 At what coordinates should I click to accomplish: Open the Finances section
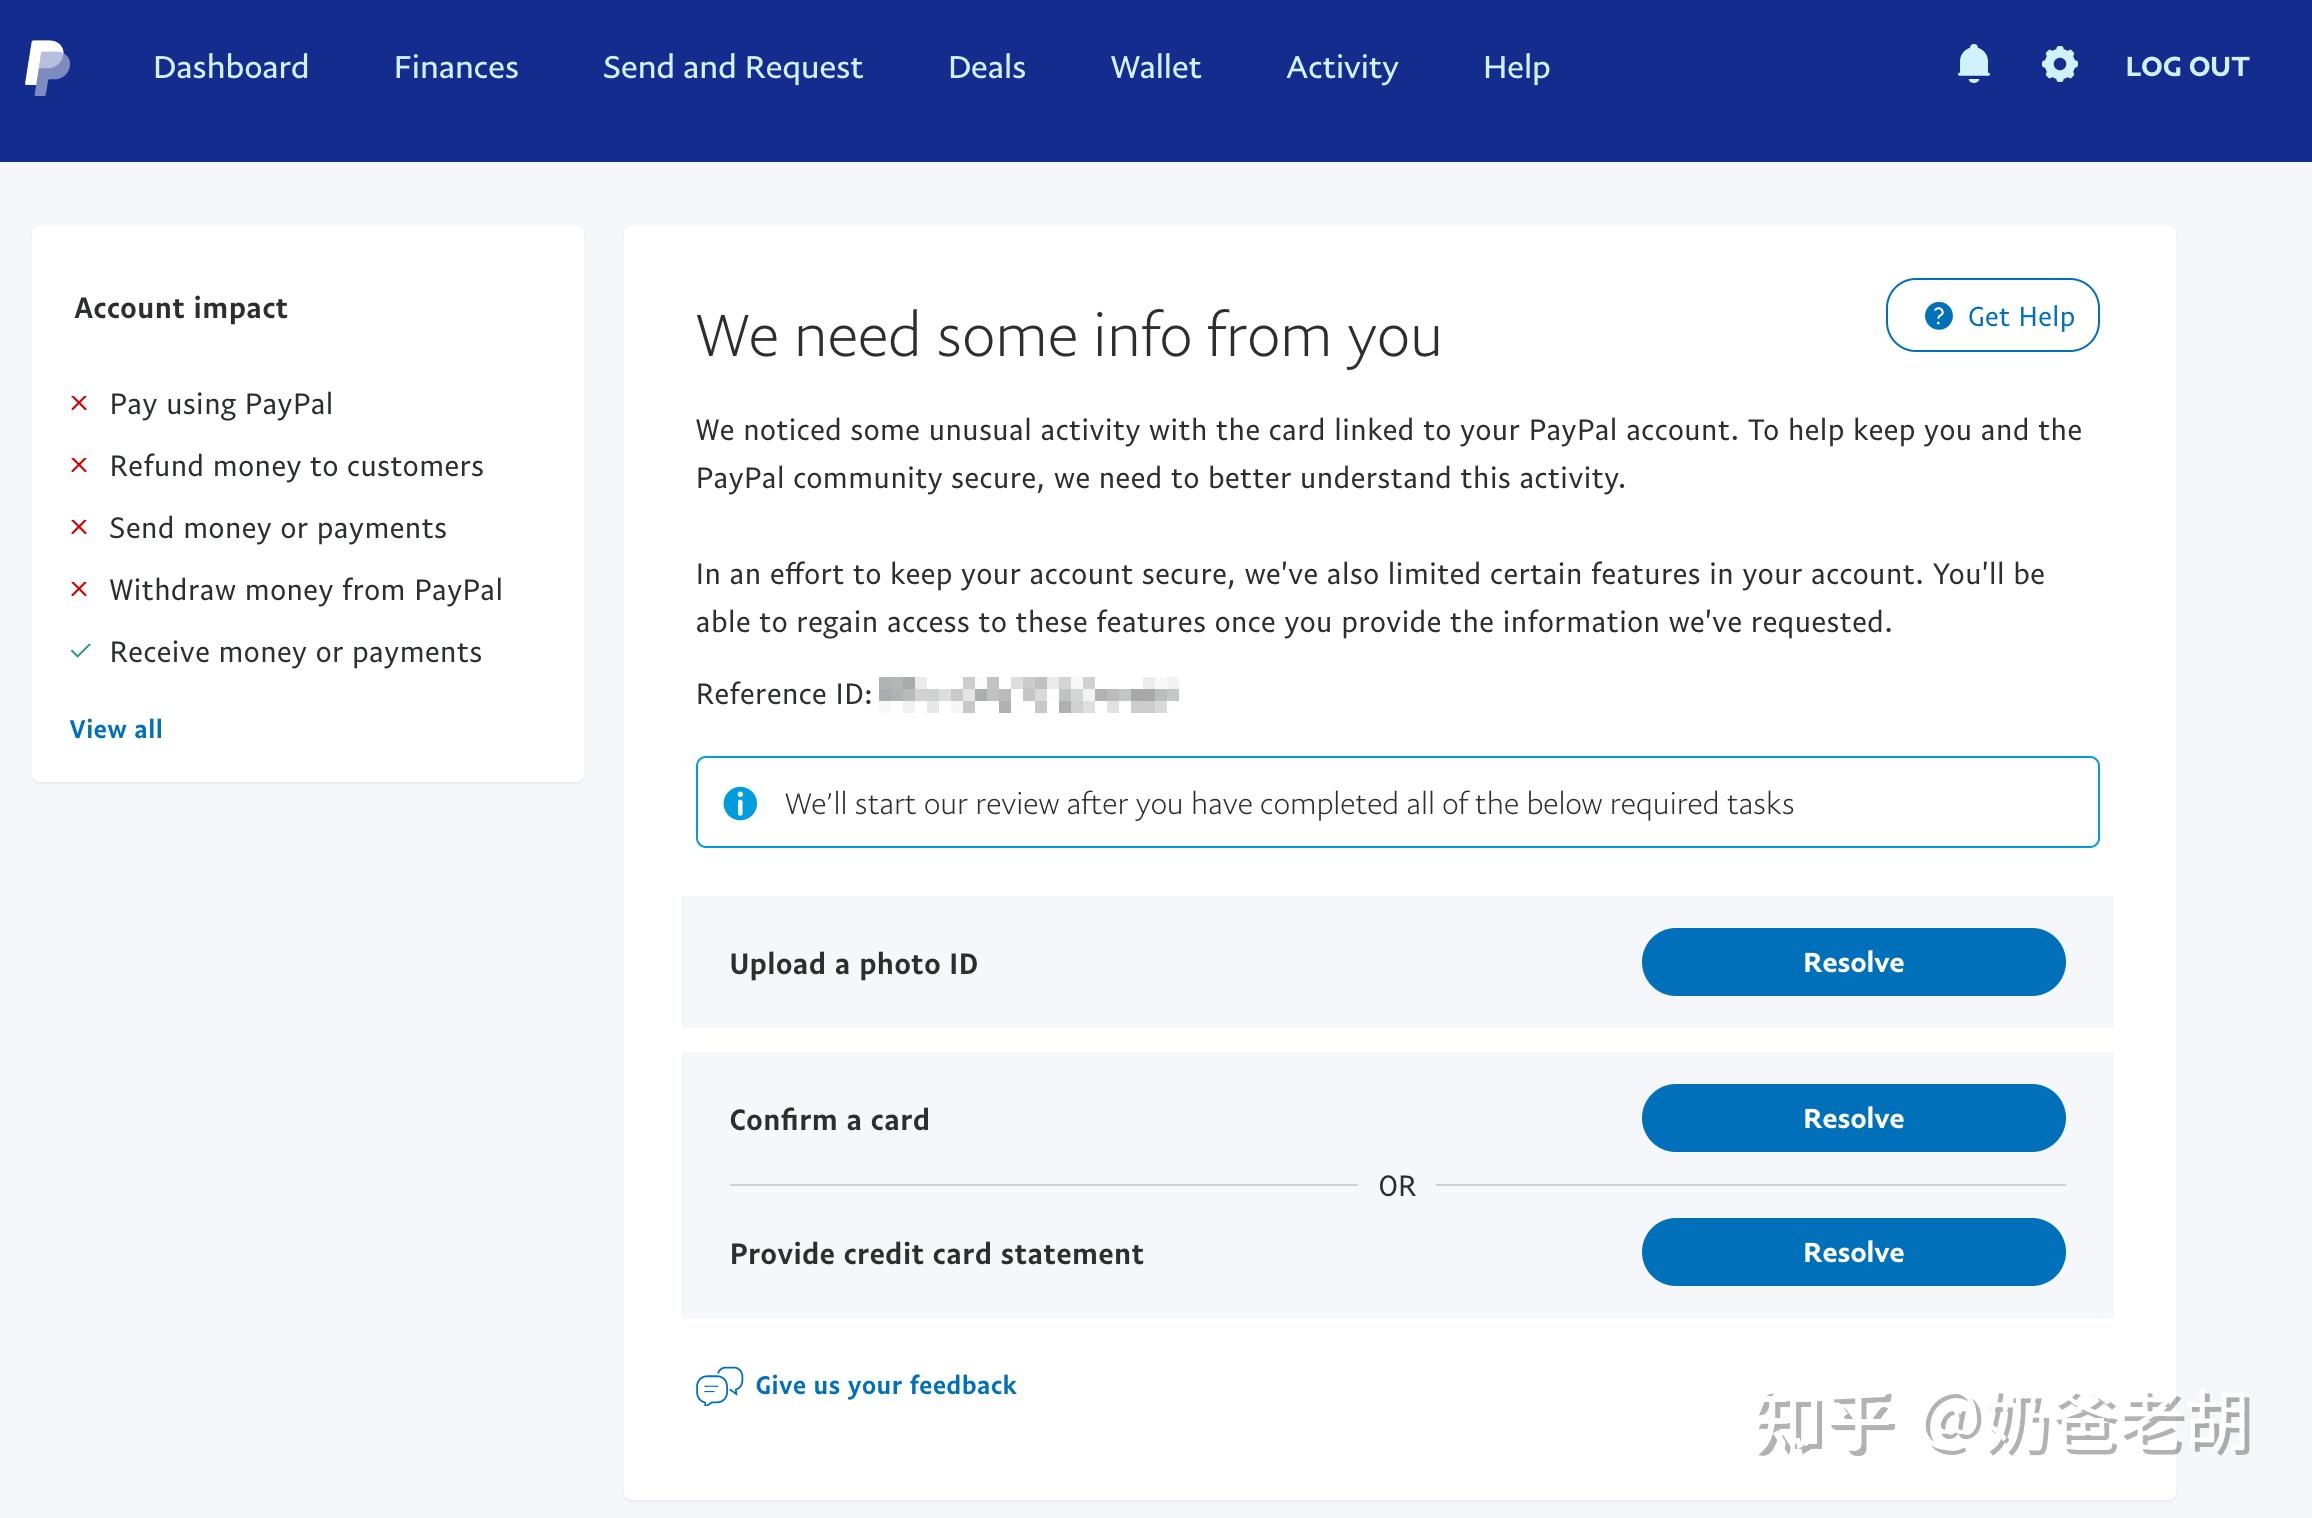[456, 67]
